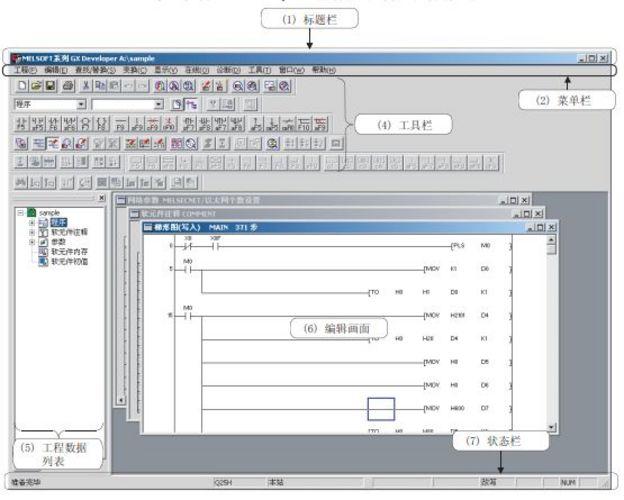This screenshot has width=624, height=500.
Task: Open the 工程(F) menu
Action: click(25, 70)
